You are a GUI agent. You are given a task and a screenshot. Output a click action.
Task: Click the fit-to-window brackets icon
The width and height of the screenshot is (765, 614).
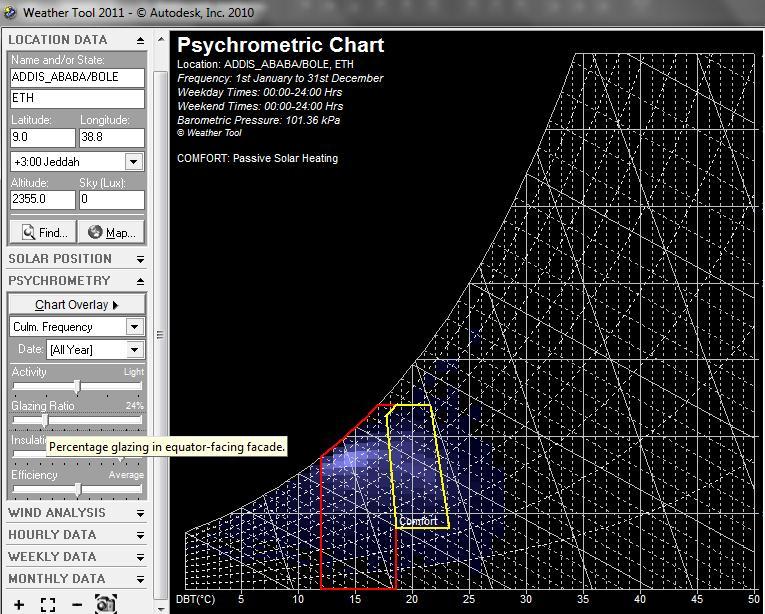tap(48, 604)
